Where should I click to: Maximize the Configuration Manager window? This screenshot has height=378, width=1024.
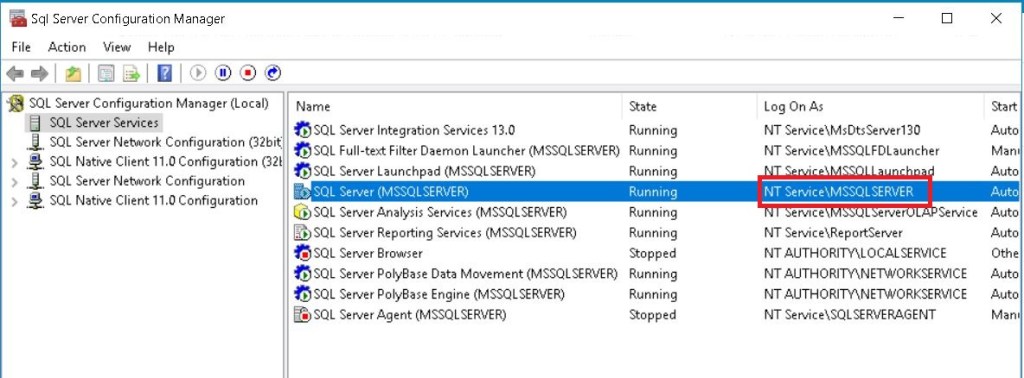(946, 18)
